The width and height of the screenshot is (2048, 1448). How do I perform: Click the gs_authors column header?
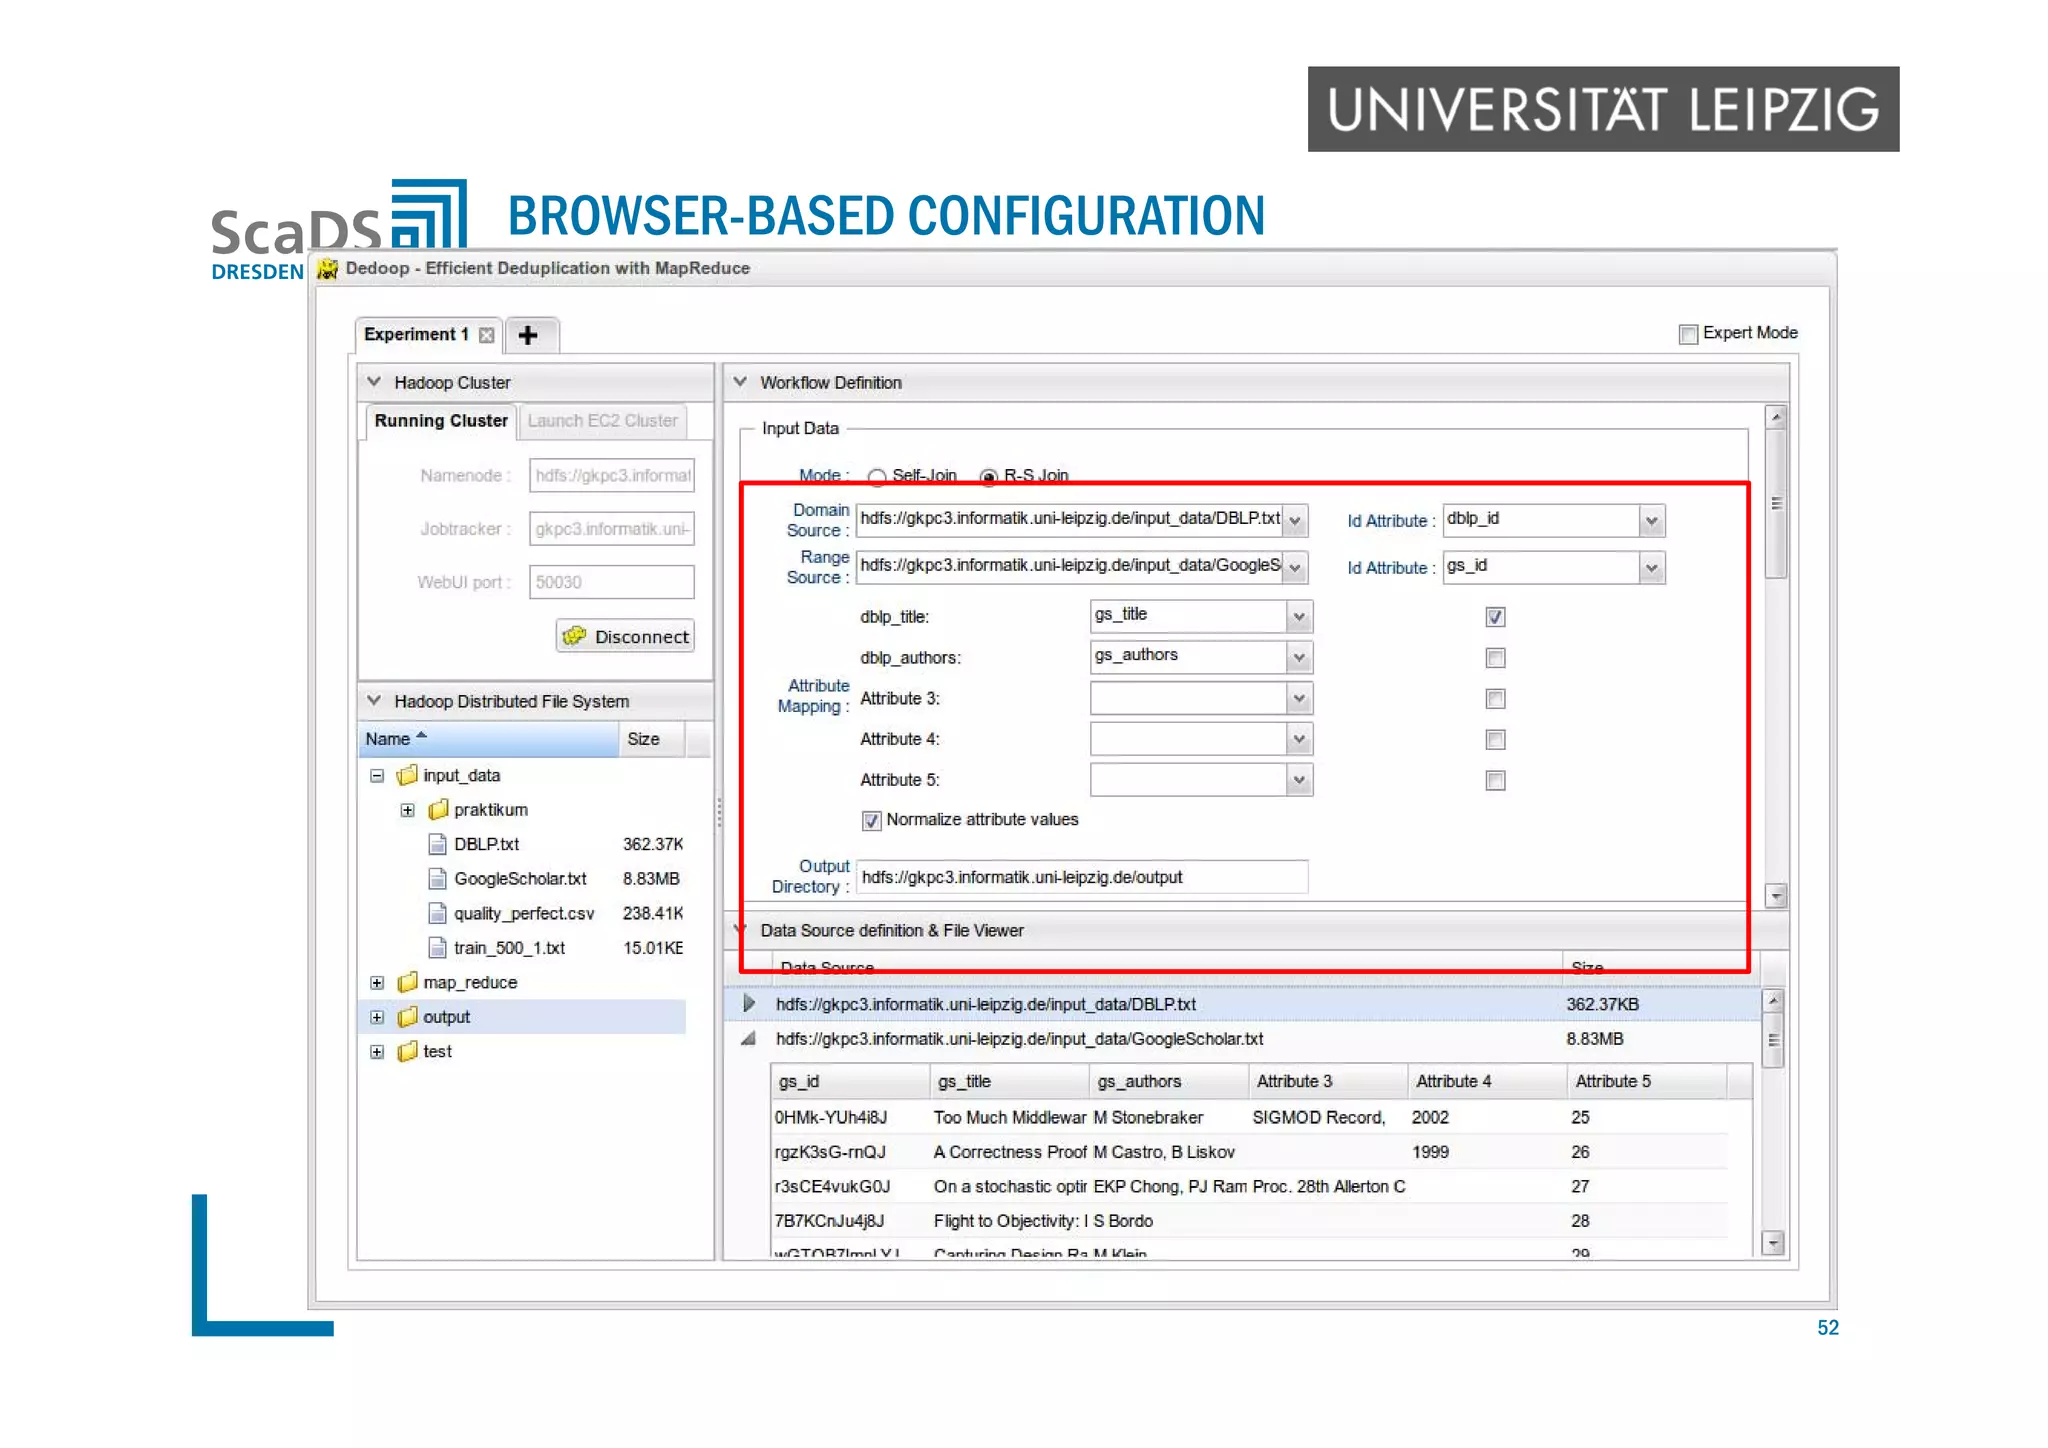click(1168, 1081)
